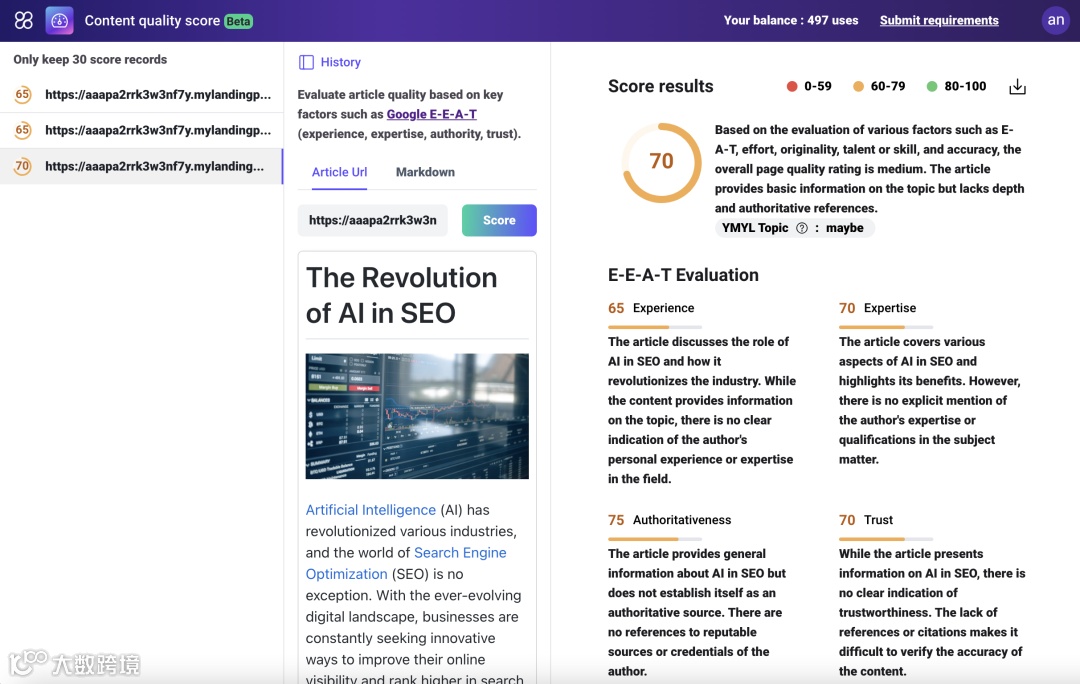Click the 'Score results' heading

(x=661, y=86)
